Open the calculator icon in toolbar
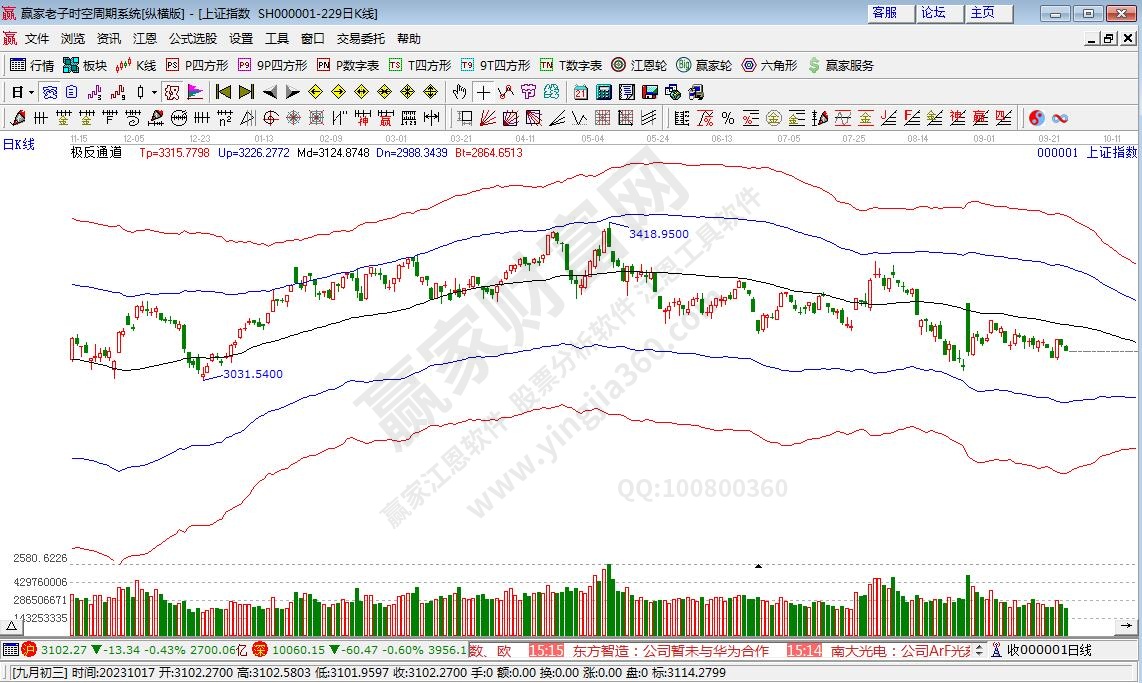 [604, 92]
